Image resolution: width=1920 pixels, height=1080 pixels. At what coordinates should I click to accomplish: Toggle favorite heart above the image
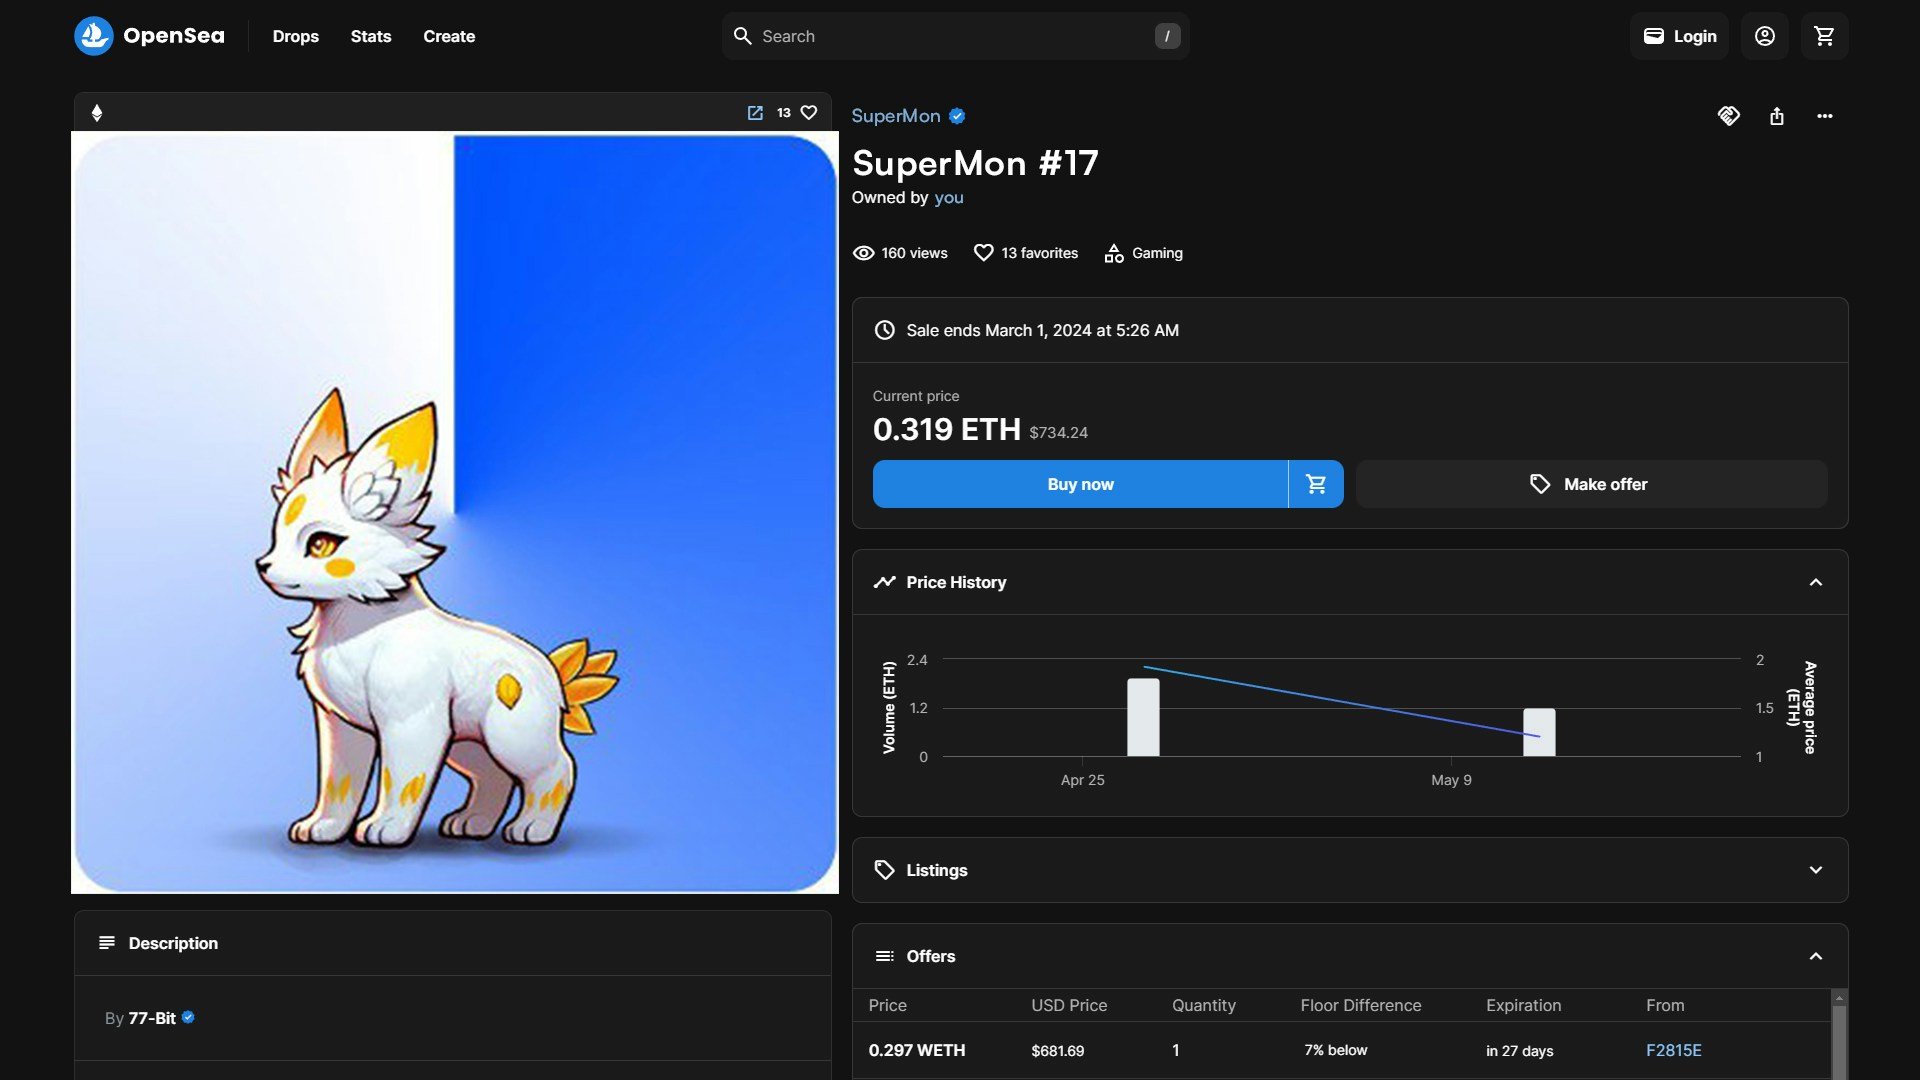coord(809,113)
